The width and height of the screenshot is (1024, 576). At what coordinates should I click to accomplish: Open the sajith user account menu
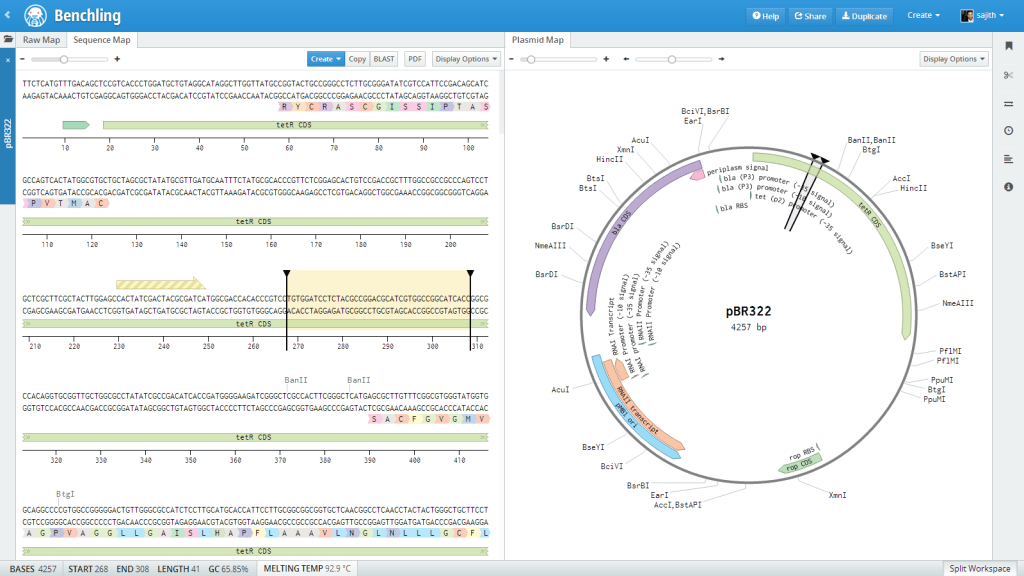click(x=978, y=15)
